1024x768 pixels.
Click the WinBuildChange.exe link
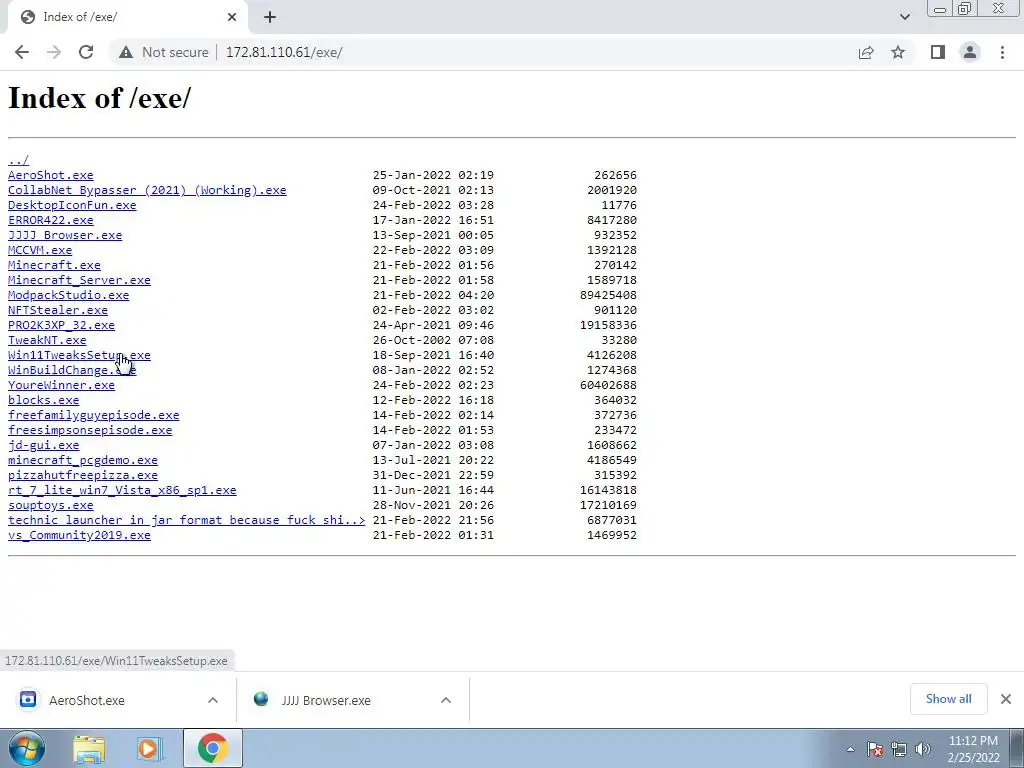point(72,370)
